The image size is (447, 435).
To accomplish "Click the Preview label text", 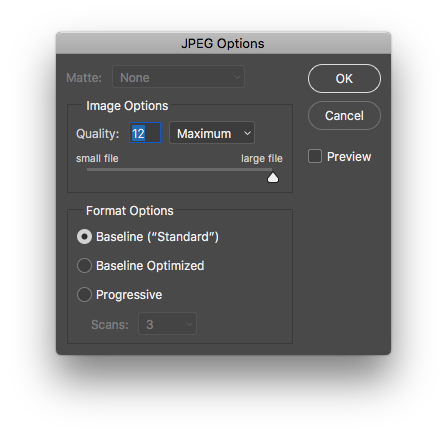I will 349,157.
